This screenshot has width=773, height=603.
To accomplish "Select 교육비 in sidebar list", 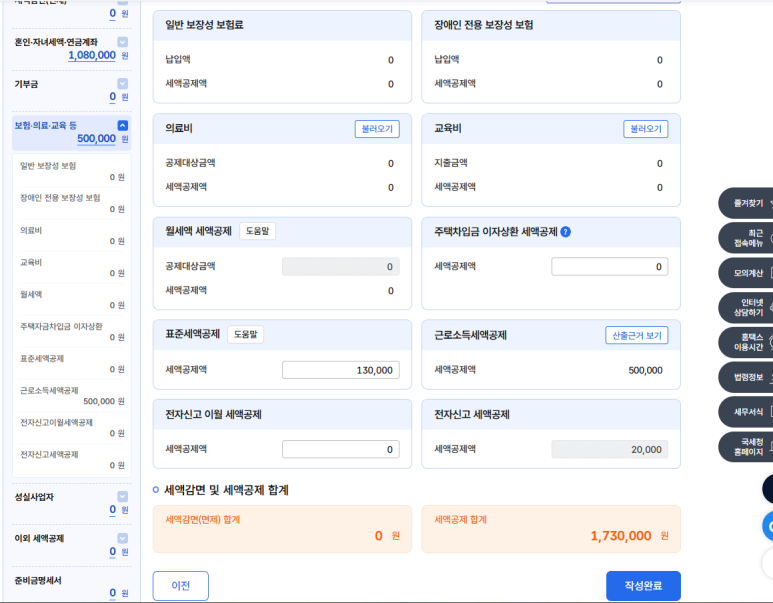I will [x=31, y=262].
